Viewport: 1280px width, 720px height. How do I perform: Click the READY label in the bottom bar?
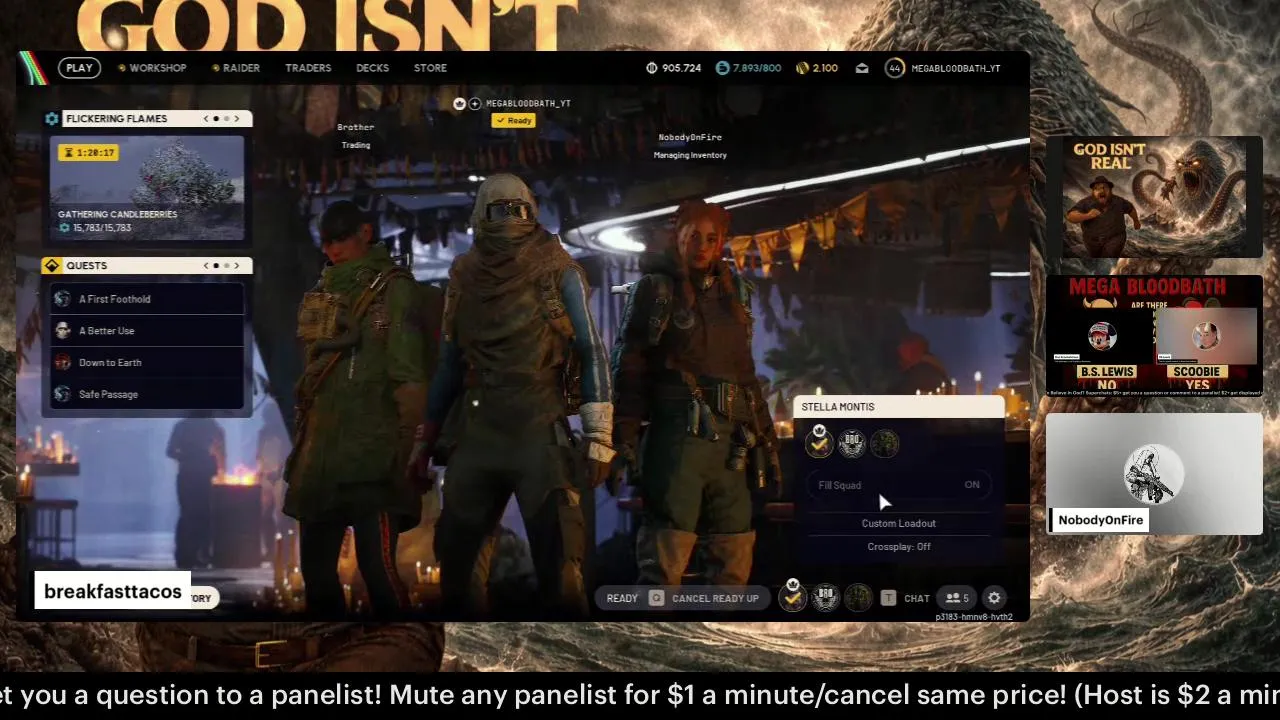coord(622,598)
